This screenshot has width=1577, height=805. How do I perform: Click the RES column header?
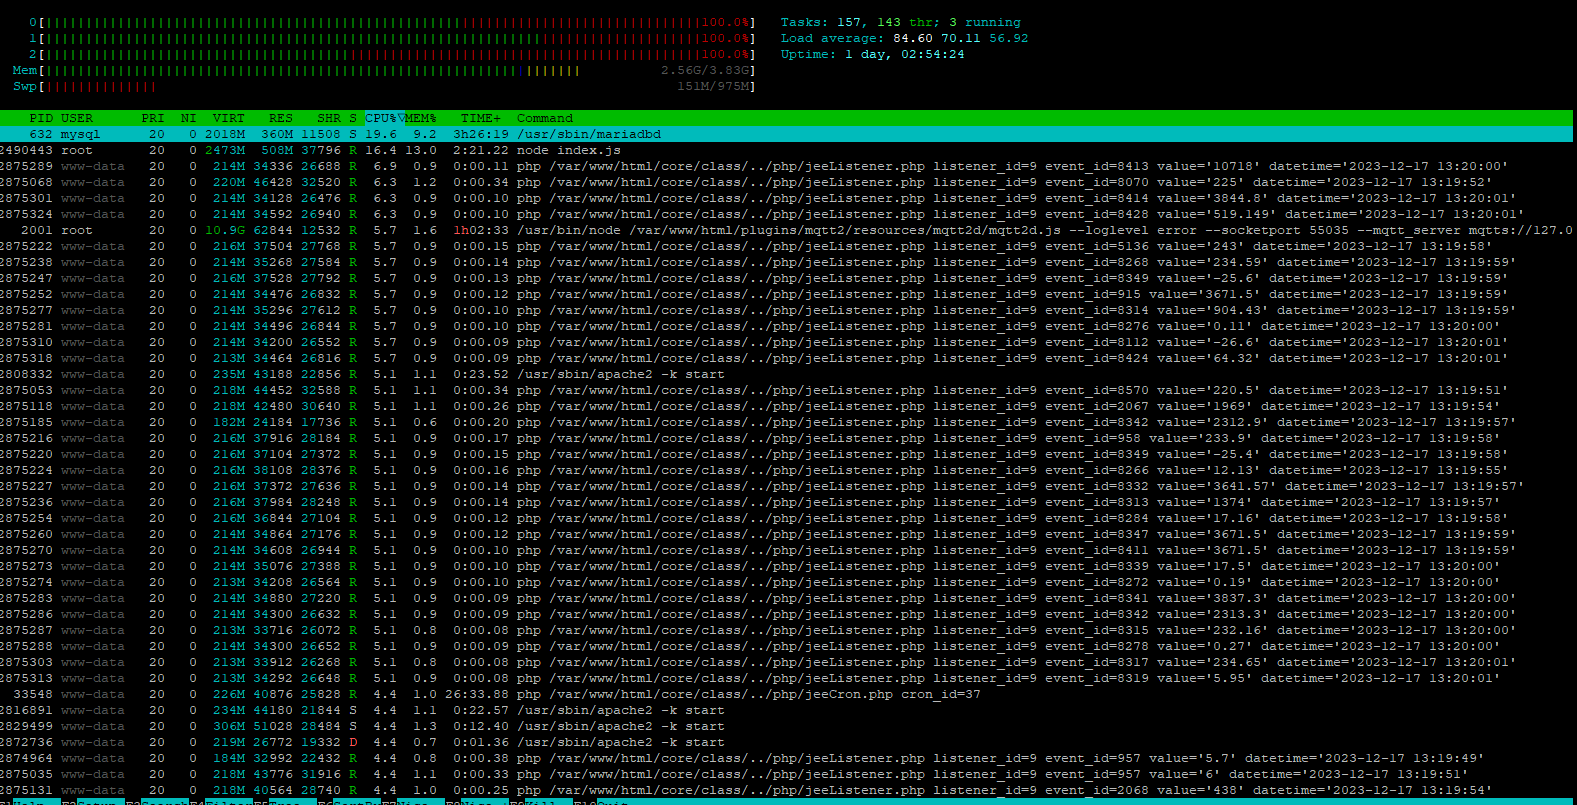281,118
